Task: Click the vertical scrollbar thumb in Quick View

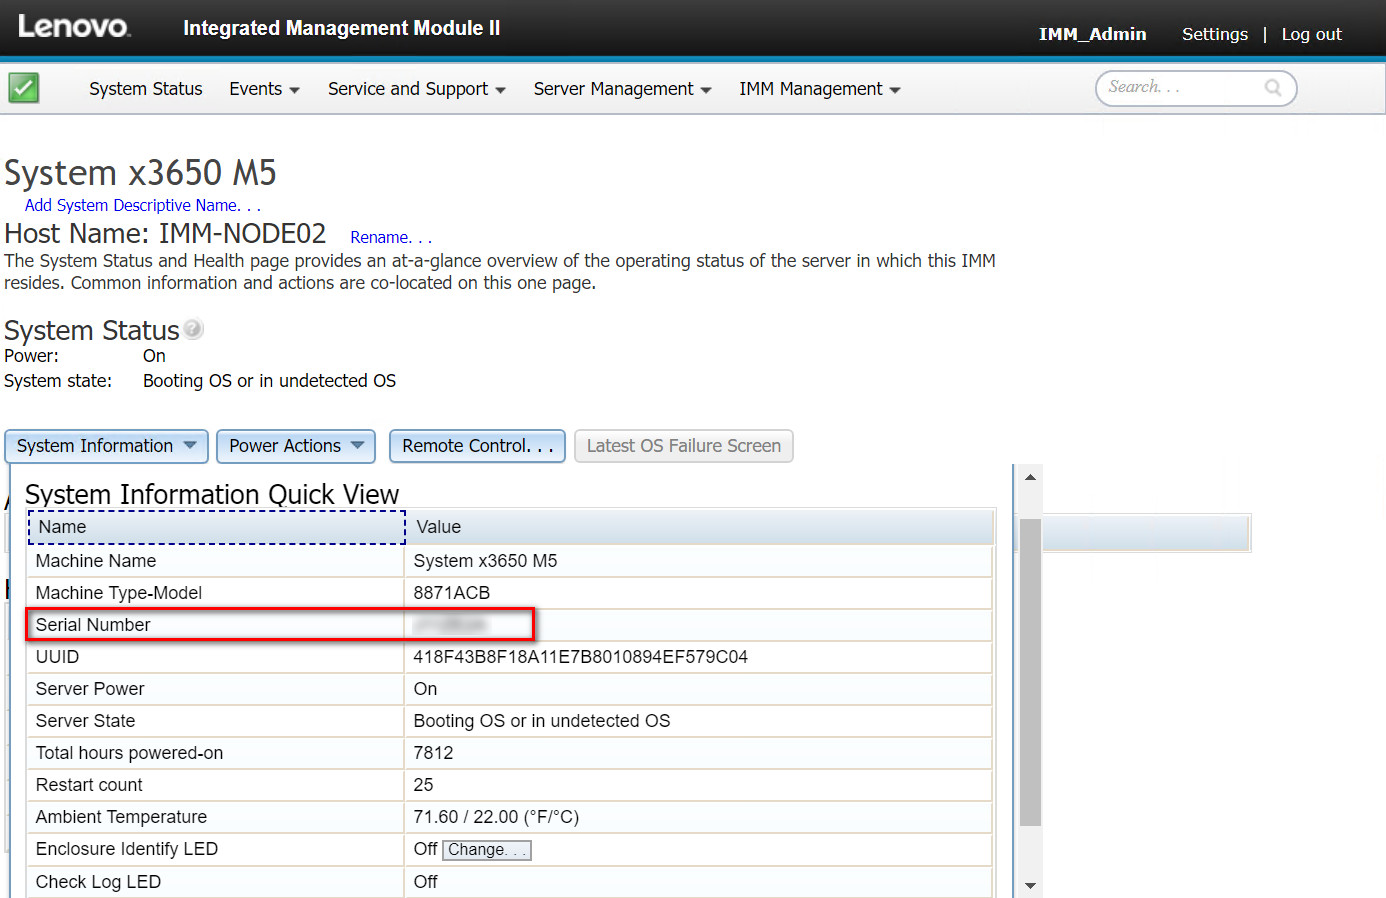Action: pyautogui.click(x=1030, y=672)
